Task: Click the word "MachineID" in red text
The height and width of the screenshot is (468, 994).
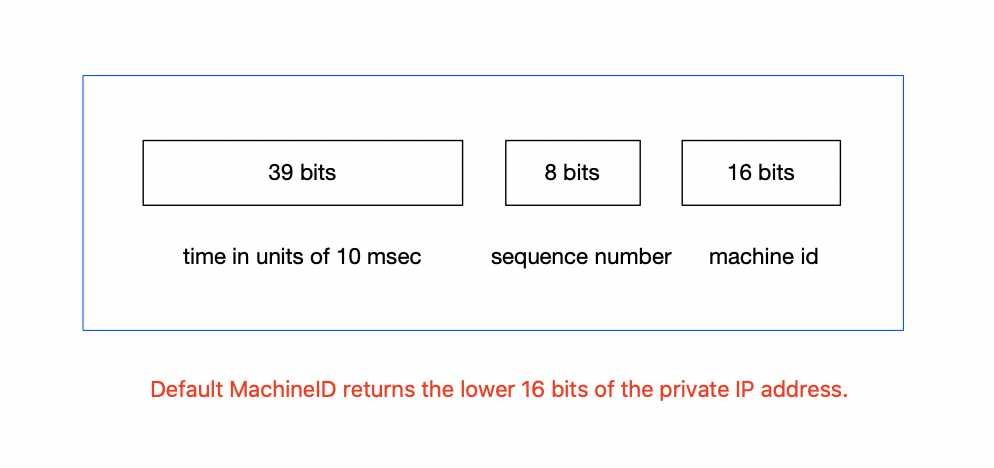Action: (284, 389)
